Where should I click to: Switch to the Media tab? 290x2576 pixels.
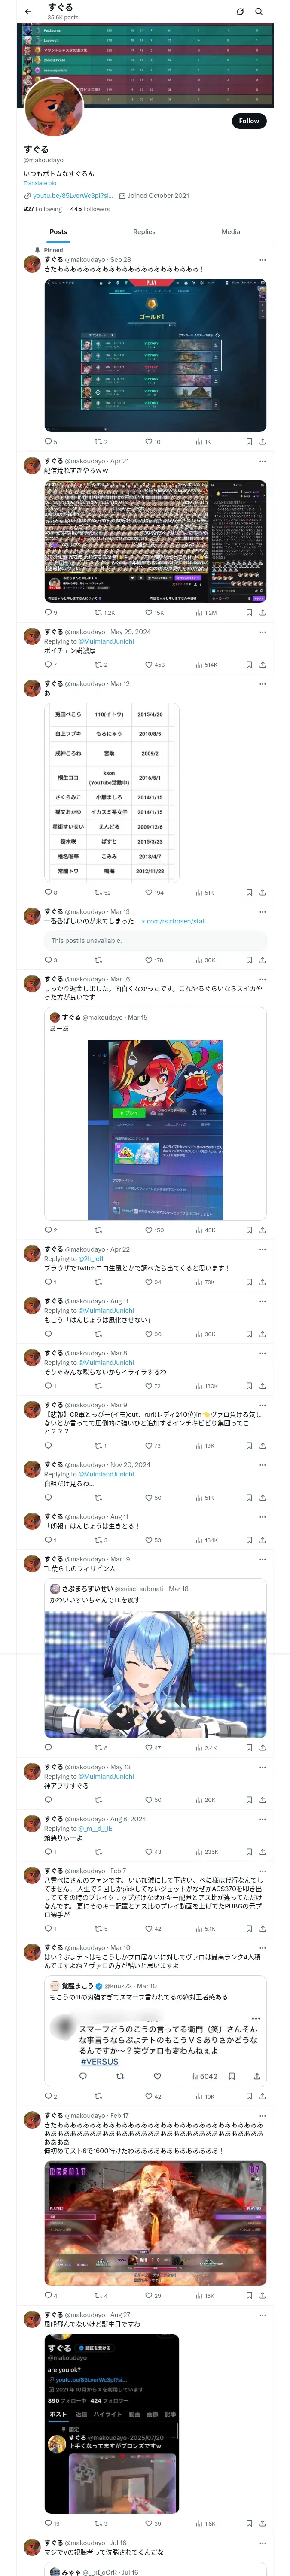click(231, 231)
